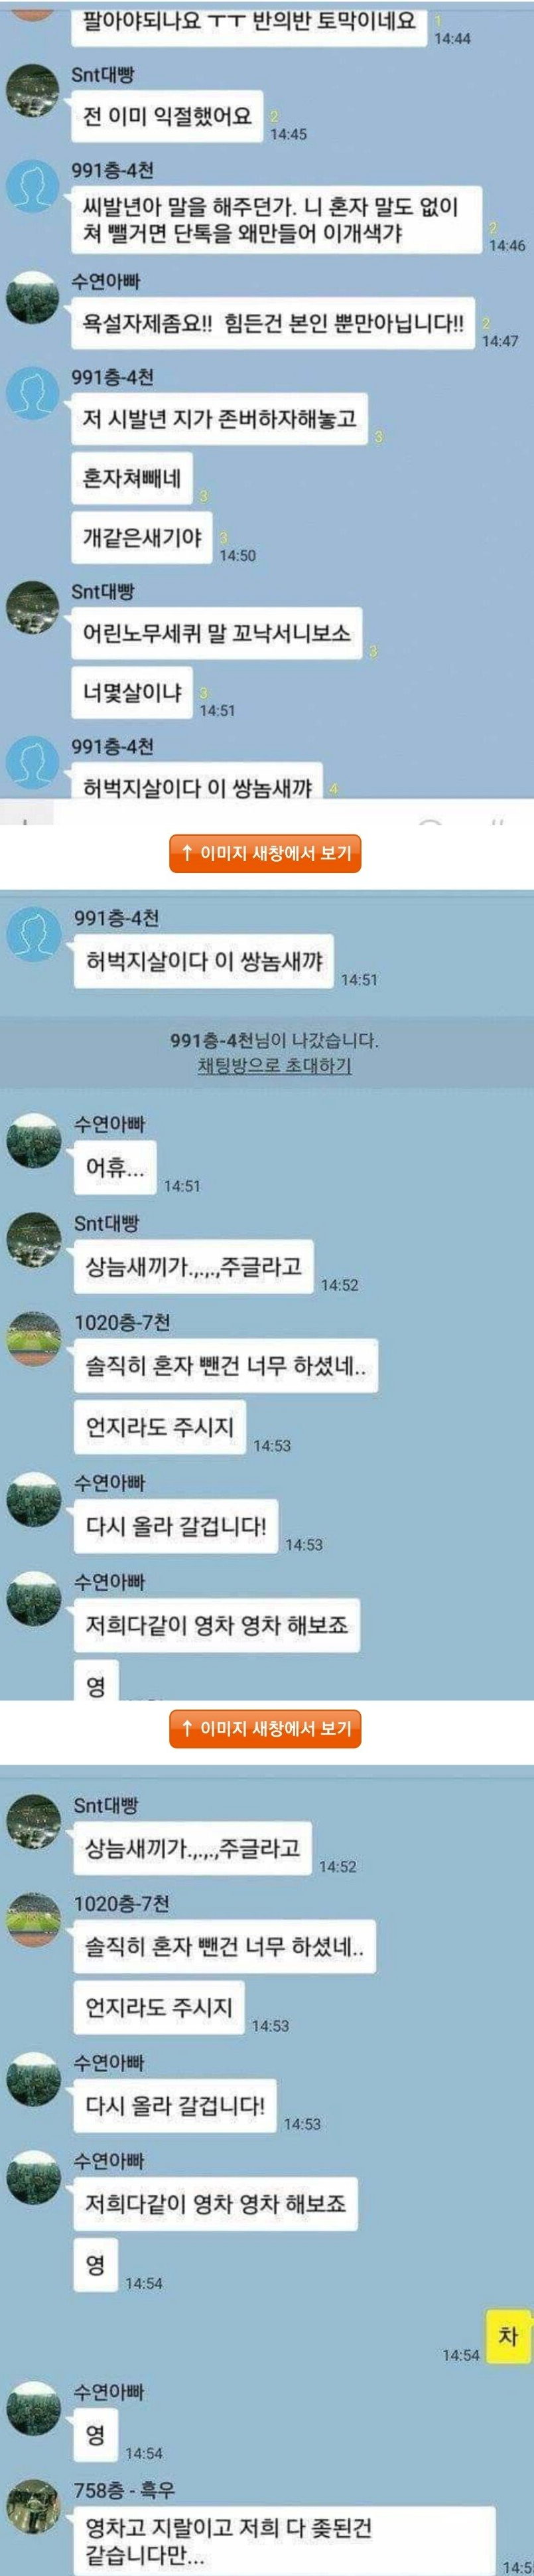Select the '너몇살이냐' message bubble
Image resolution: width=534 pixels, height=2576 pixels.
(132, 693)
